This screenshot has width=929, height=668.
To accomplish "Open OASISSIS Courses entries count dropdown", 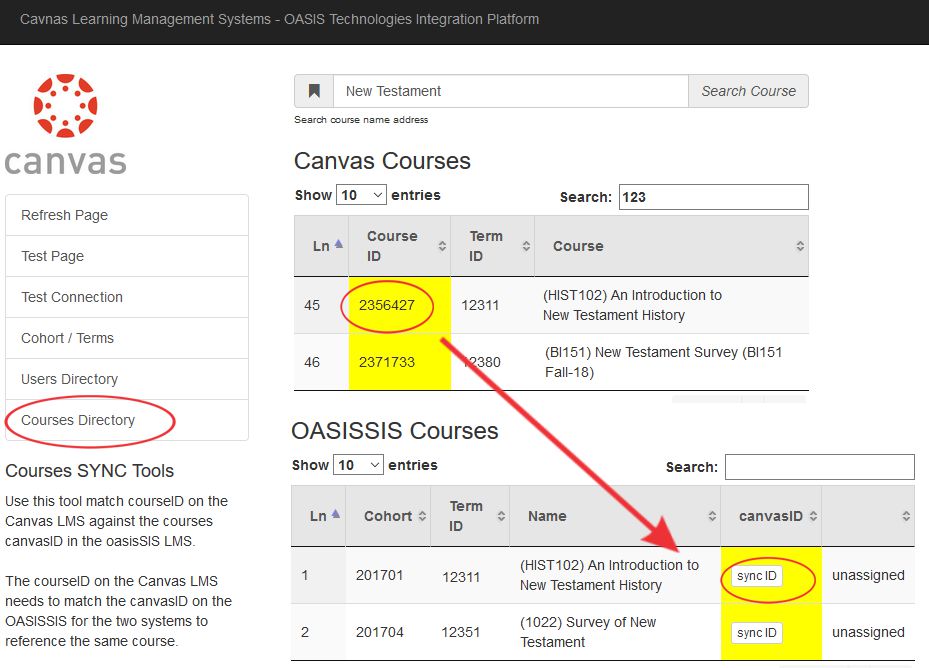I will (x=358, y=465).
